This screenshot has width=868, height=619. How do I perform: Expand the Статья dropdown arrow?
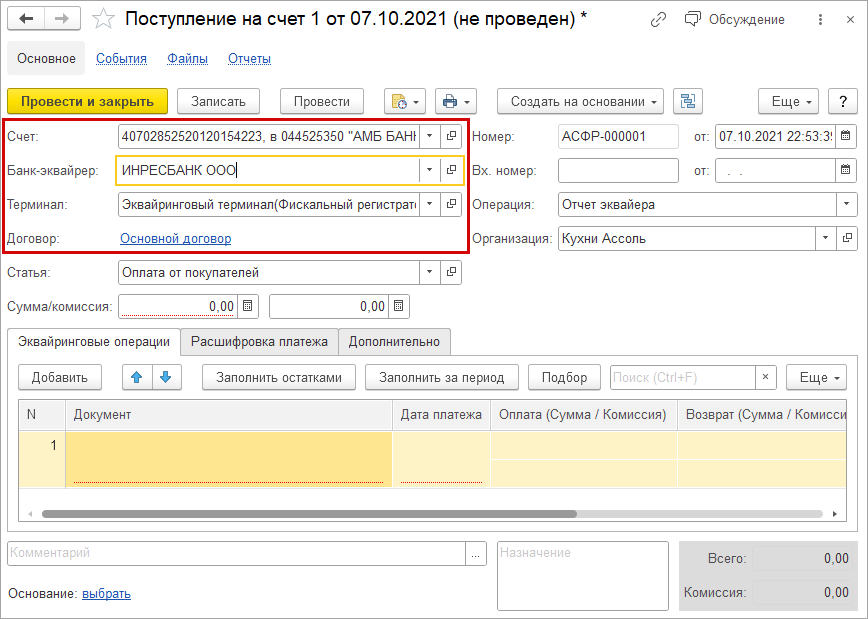(x=430, y=272)
